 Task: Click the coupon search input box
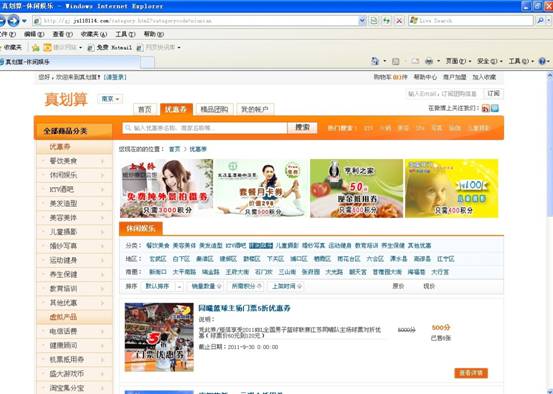(x=205, y=128)
